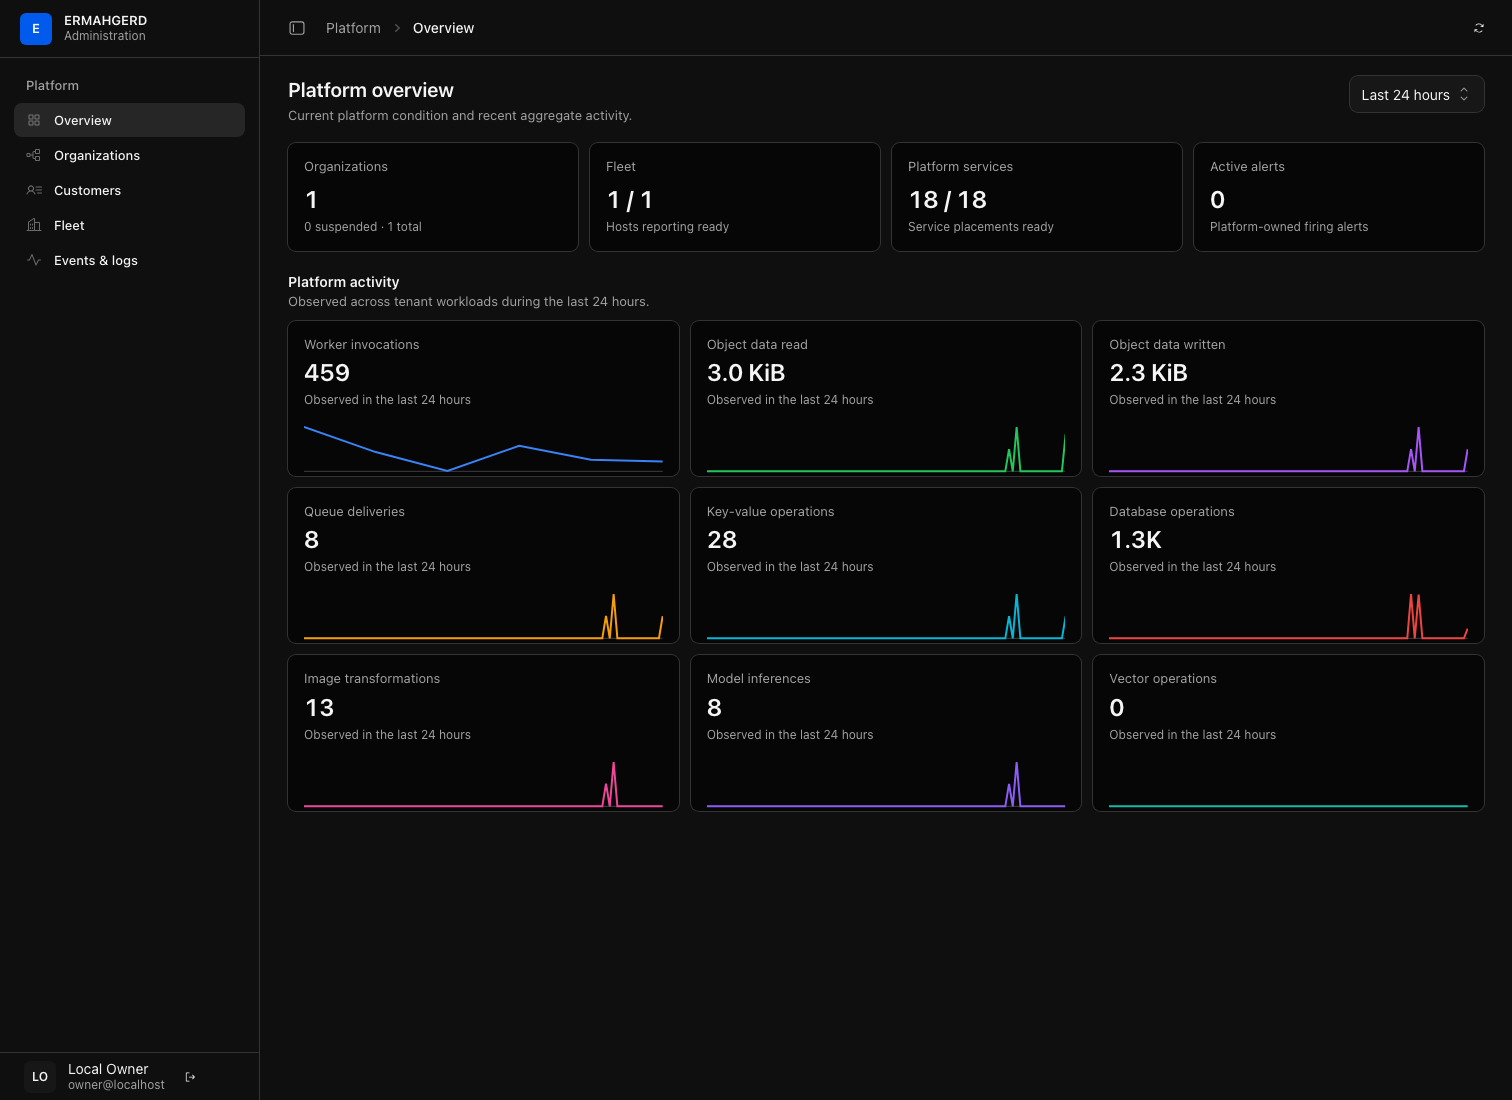Click the Model inferences chart
The image size is (1512, 1100).
[x=886, y=784]
